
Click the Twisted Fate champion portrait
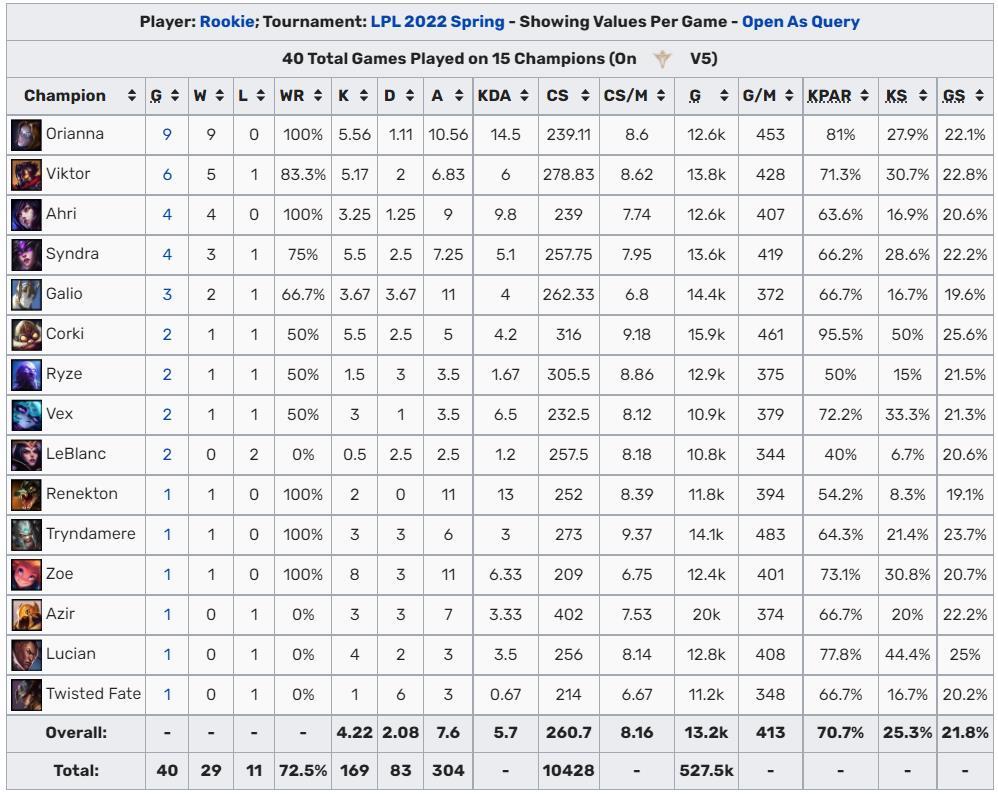(26, 694)
